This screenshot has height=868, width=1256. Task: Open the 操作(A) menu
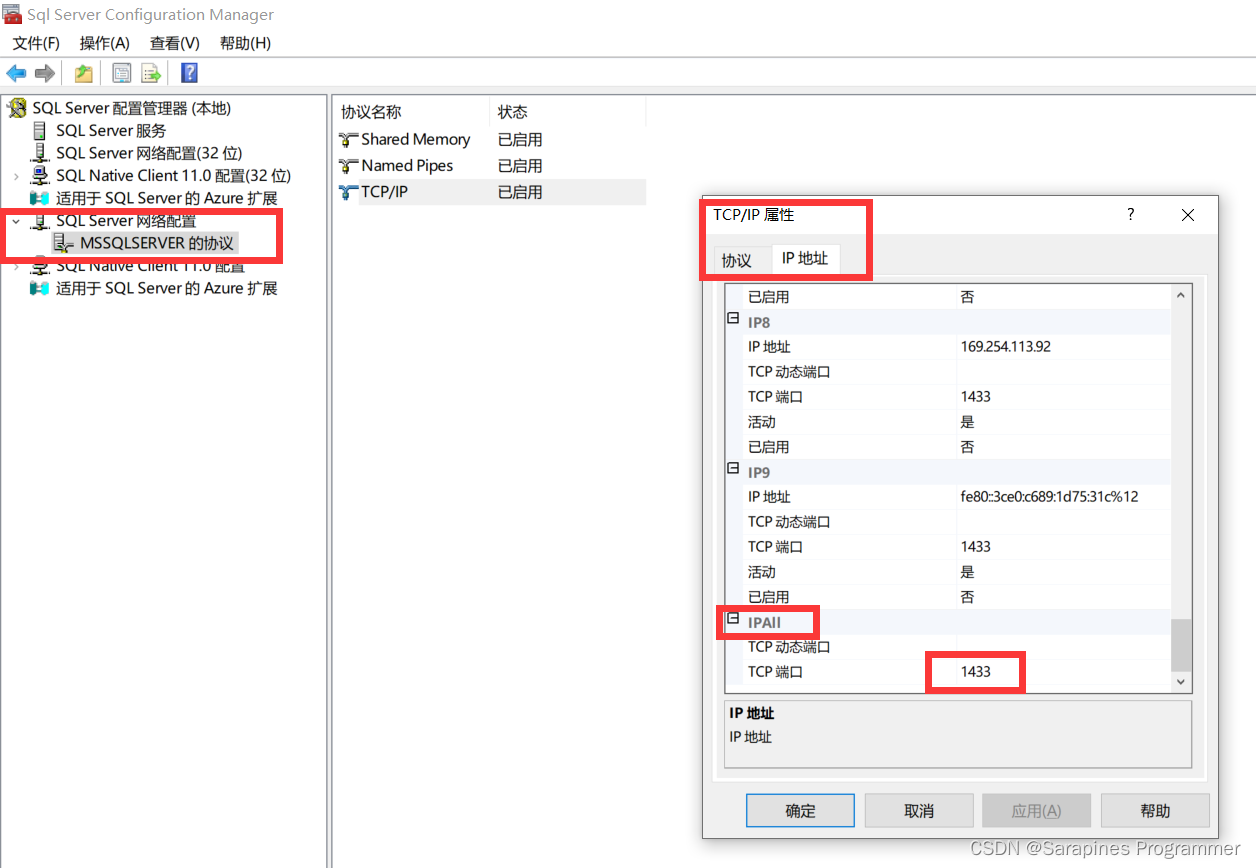click(105, 43)
